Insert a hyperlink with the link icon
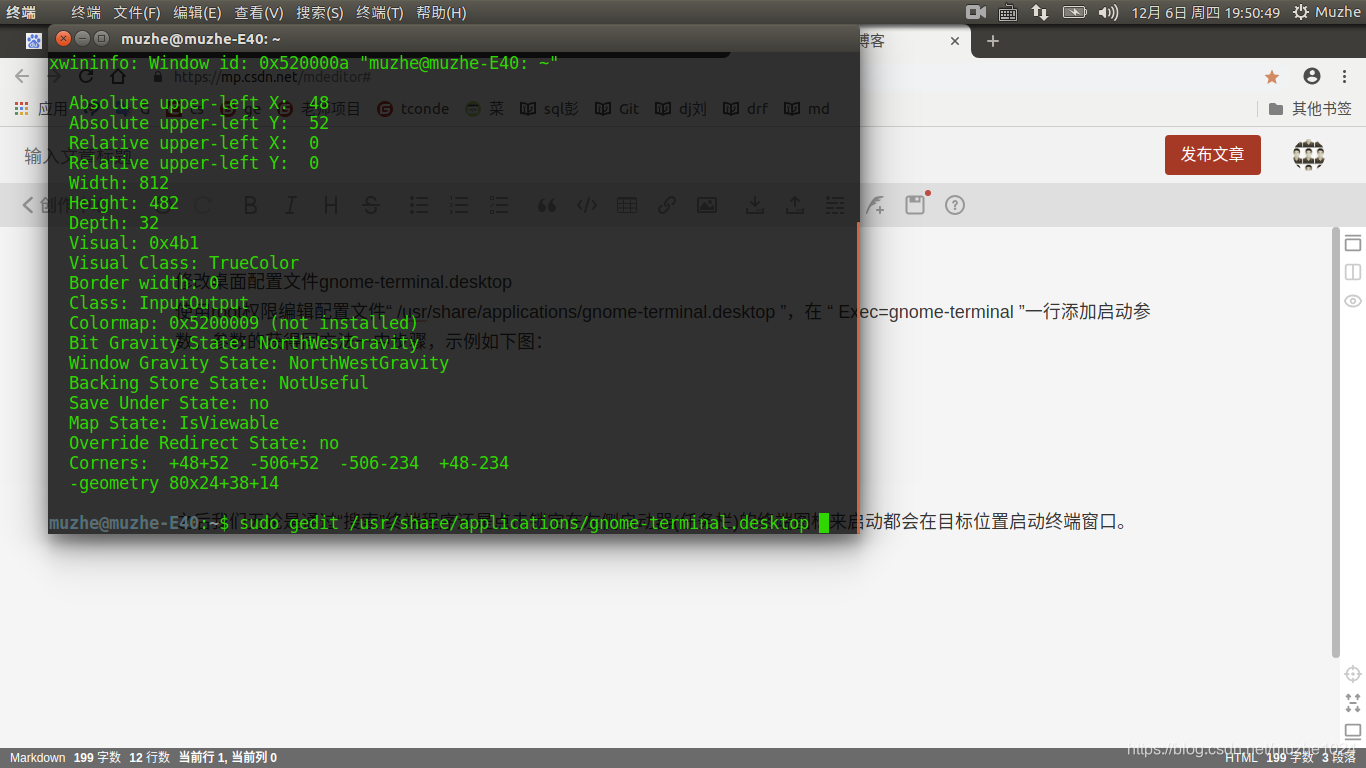The height and width of the screenshot is (768, 1366). [667, 205]
